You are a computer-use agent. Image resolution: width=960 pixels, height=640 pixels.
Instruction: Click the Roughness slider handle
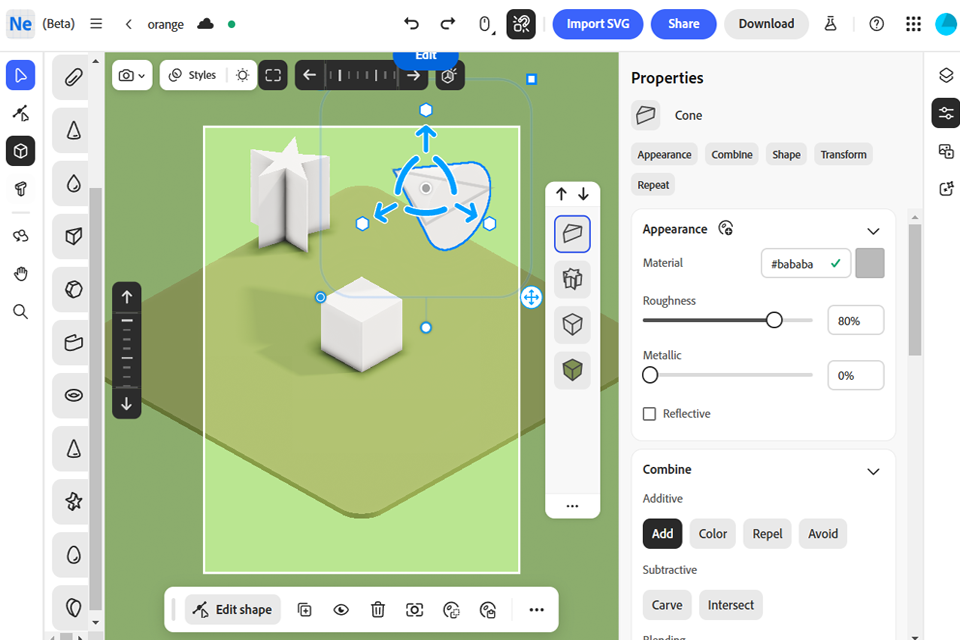pyautogui.click(x=774, y=320)
